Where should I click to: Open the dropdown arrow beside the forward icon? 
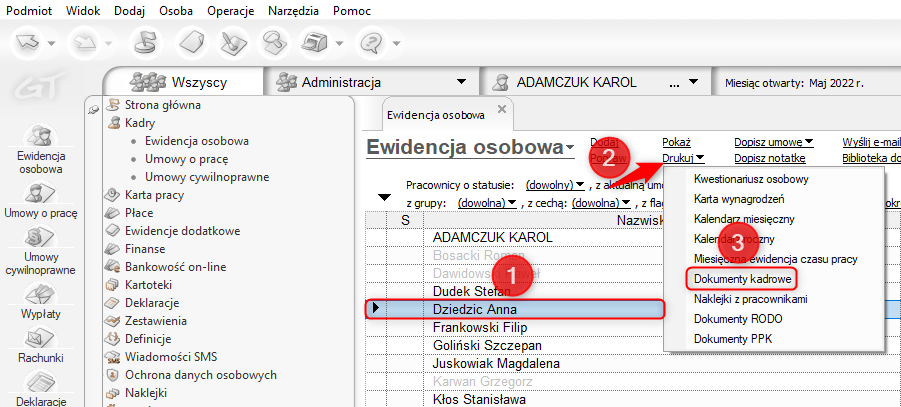(x=108, y=44)
